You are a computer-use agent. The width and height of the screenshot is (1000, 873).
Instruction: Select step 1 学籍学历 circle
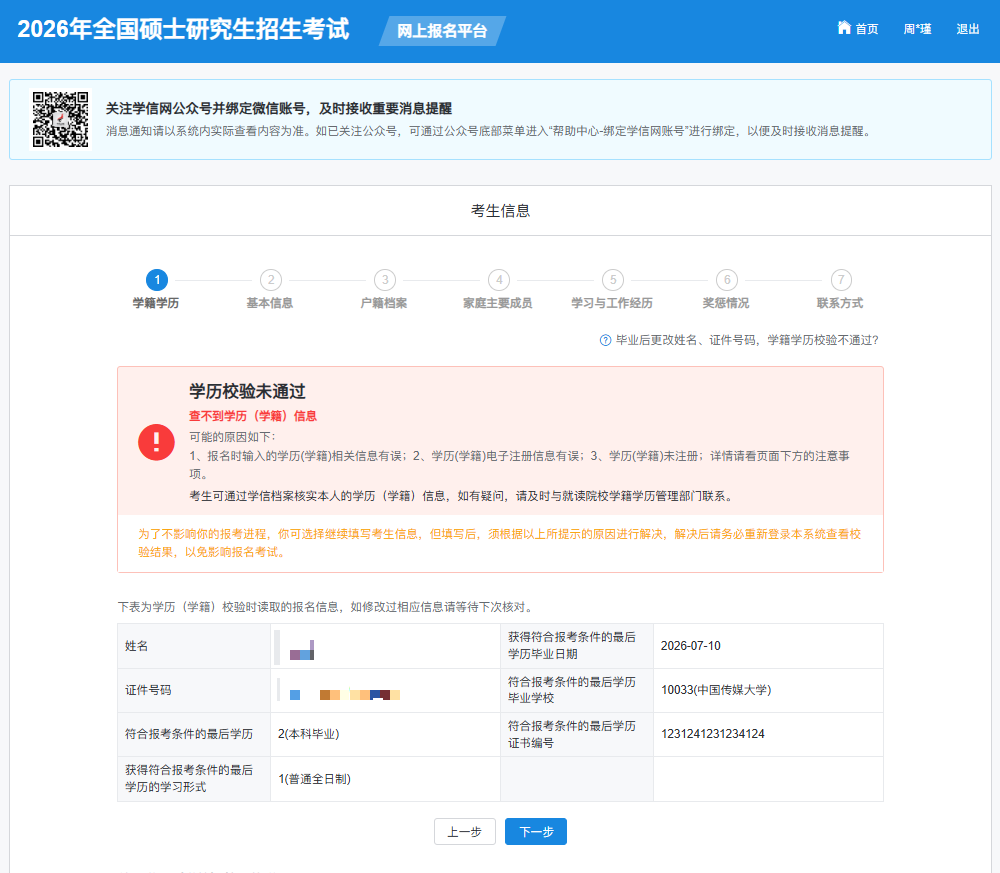pyautogui.click(x=156, y=280)
